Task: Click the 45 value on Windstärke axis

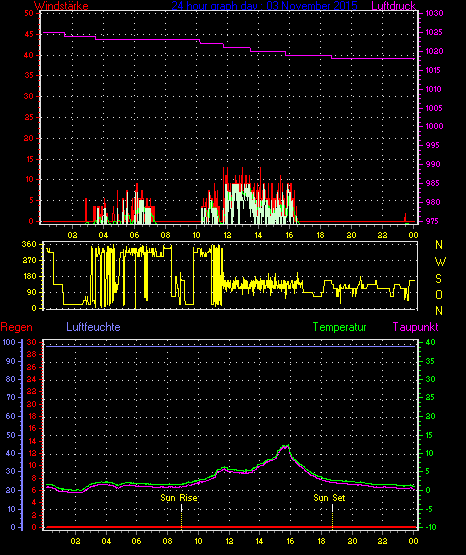Action: 29,34
